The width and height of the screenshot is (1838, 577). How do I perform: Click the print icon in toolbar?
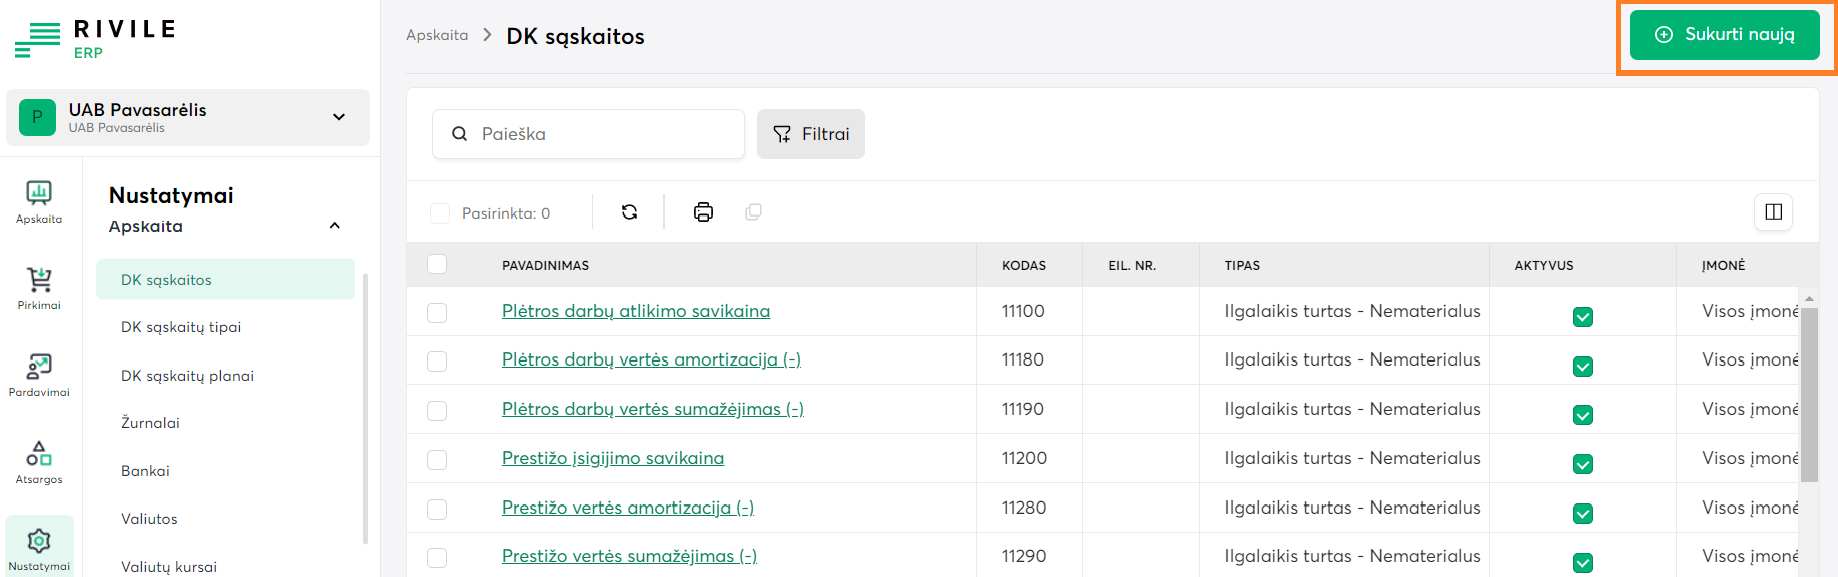tap(703, 212)
